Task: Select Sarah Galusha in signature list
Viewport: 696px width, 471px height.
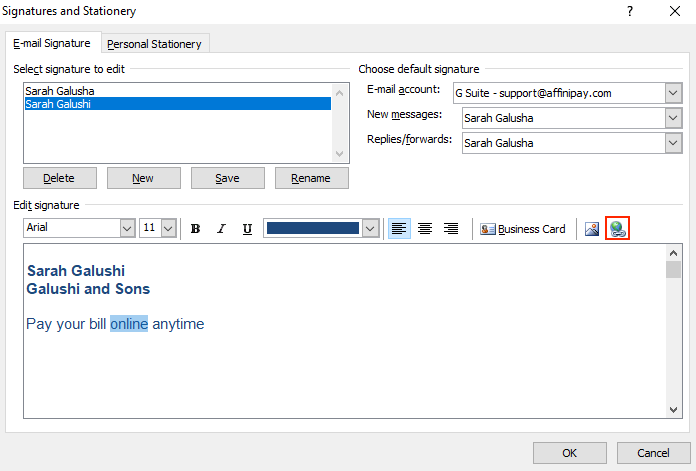Action: 60,91
